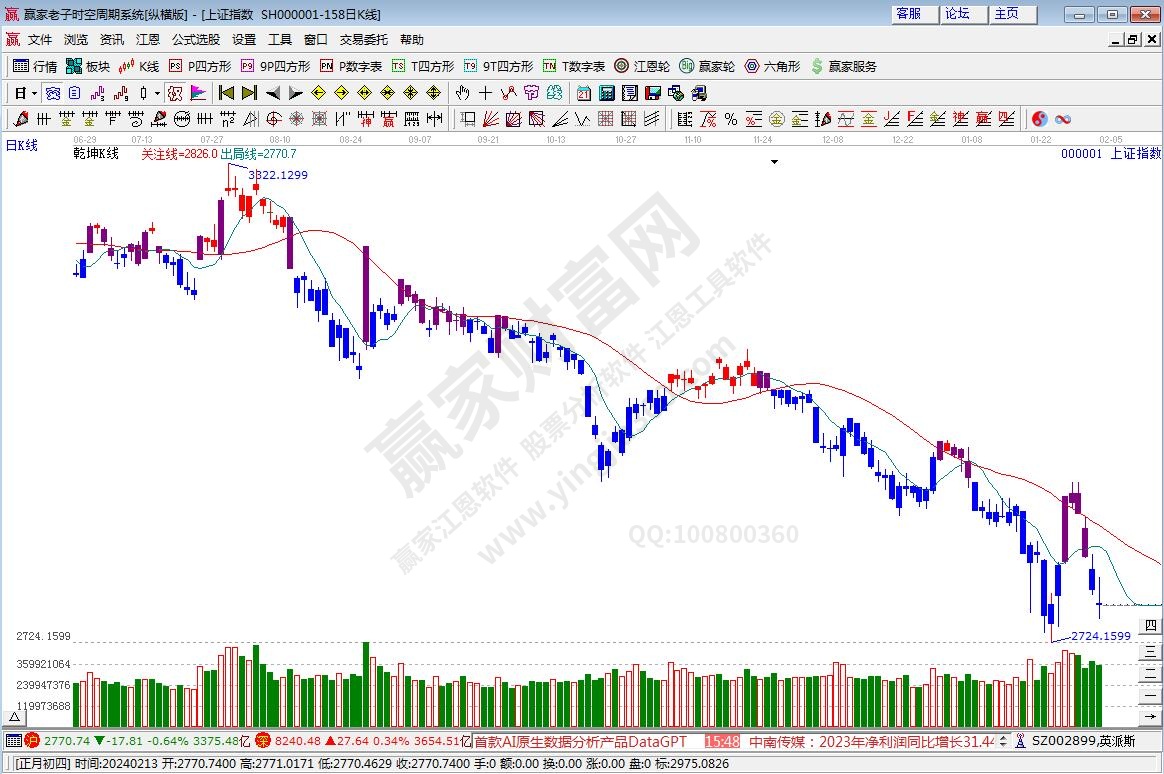Toggle the 四 panel-count button
Screen dimensions: 1164x774
pos(1151,626)
